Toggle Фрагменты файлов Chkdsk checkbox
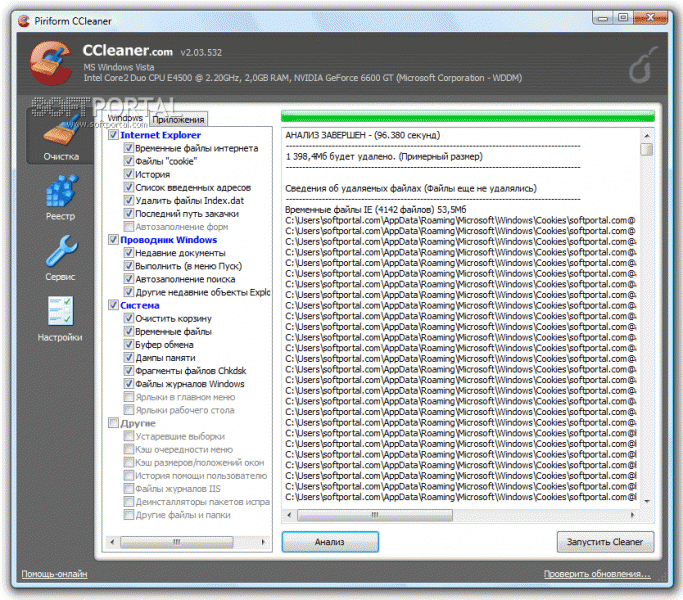Image resolution: width=683 pixels, height=600 pixels. pos(128,370)
